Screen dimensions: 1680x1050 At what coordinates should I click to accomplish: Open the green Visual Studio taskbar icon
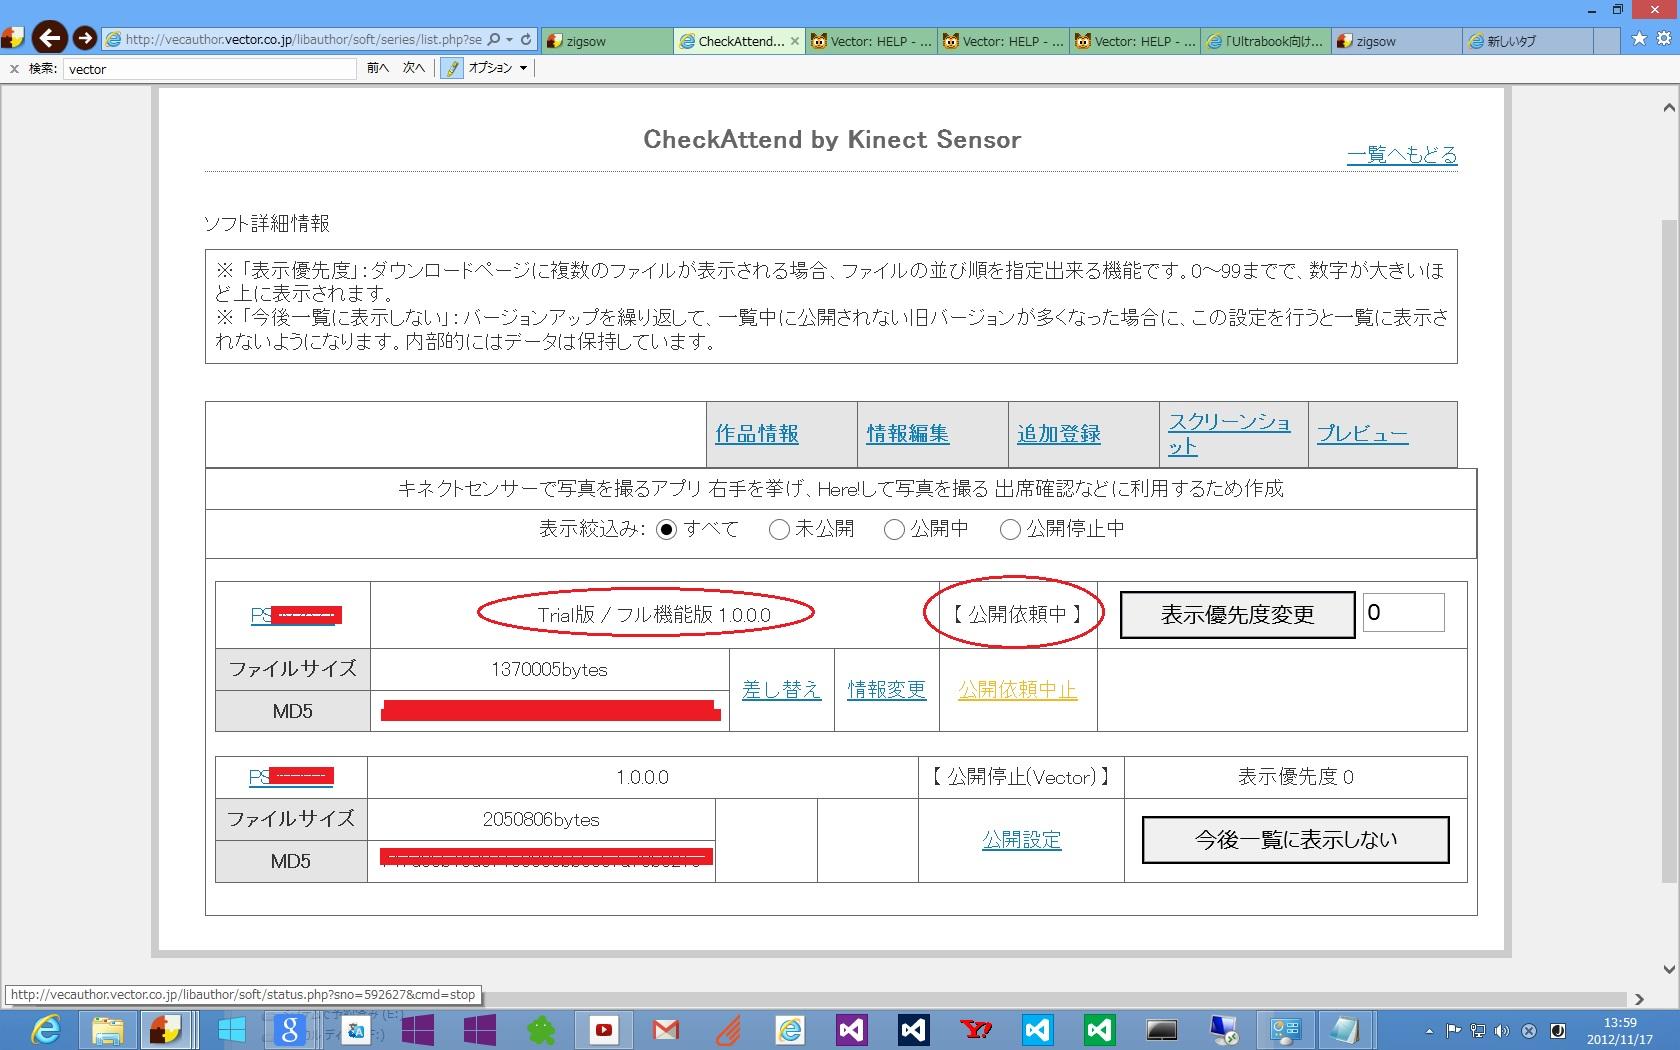point(1099,1029)
